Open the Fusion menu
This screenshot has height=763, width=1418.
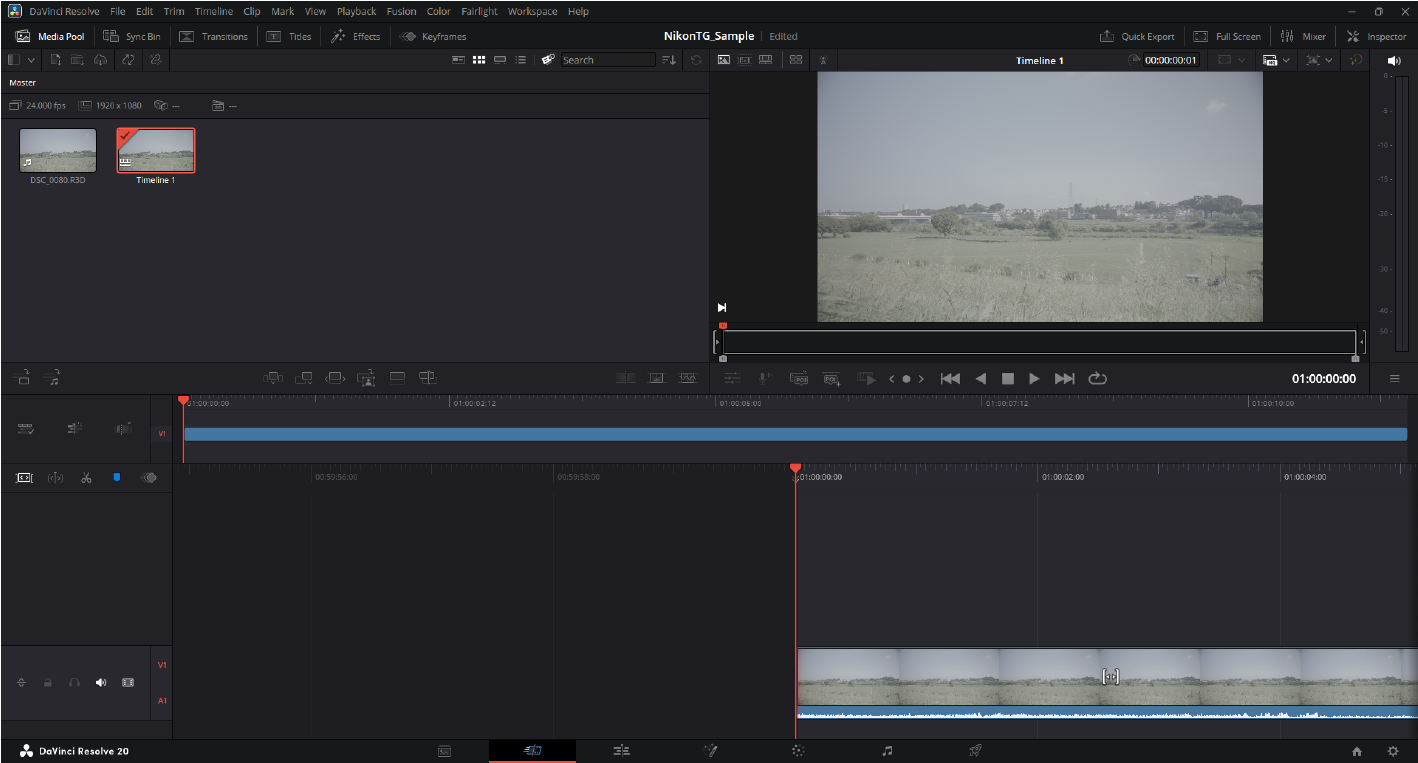point(401,11)
